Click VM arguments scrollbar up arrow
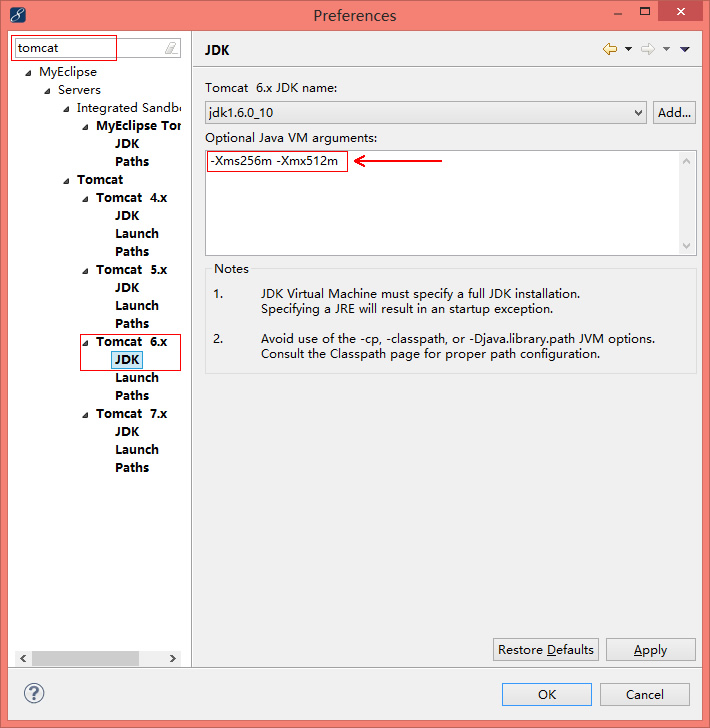 (686, 161)
